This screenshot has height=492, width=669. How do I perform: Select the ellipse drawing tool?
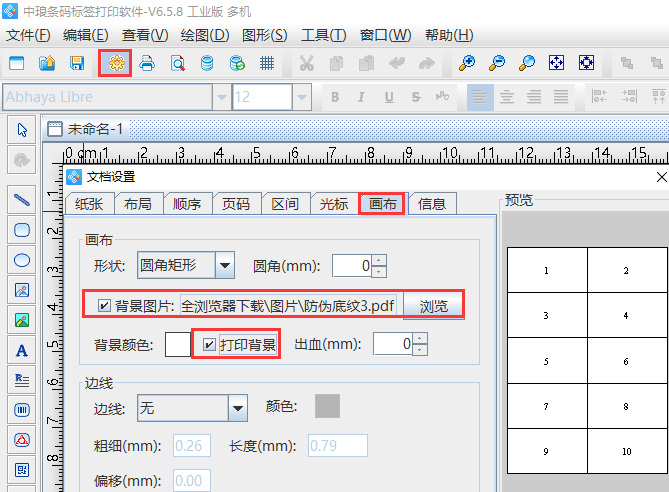pyautogui.click(x=22, y=260)
